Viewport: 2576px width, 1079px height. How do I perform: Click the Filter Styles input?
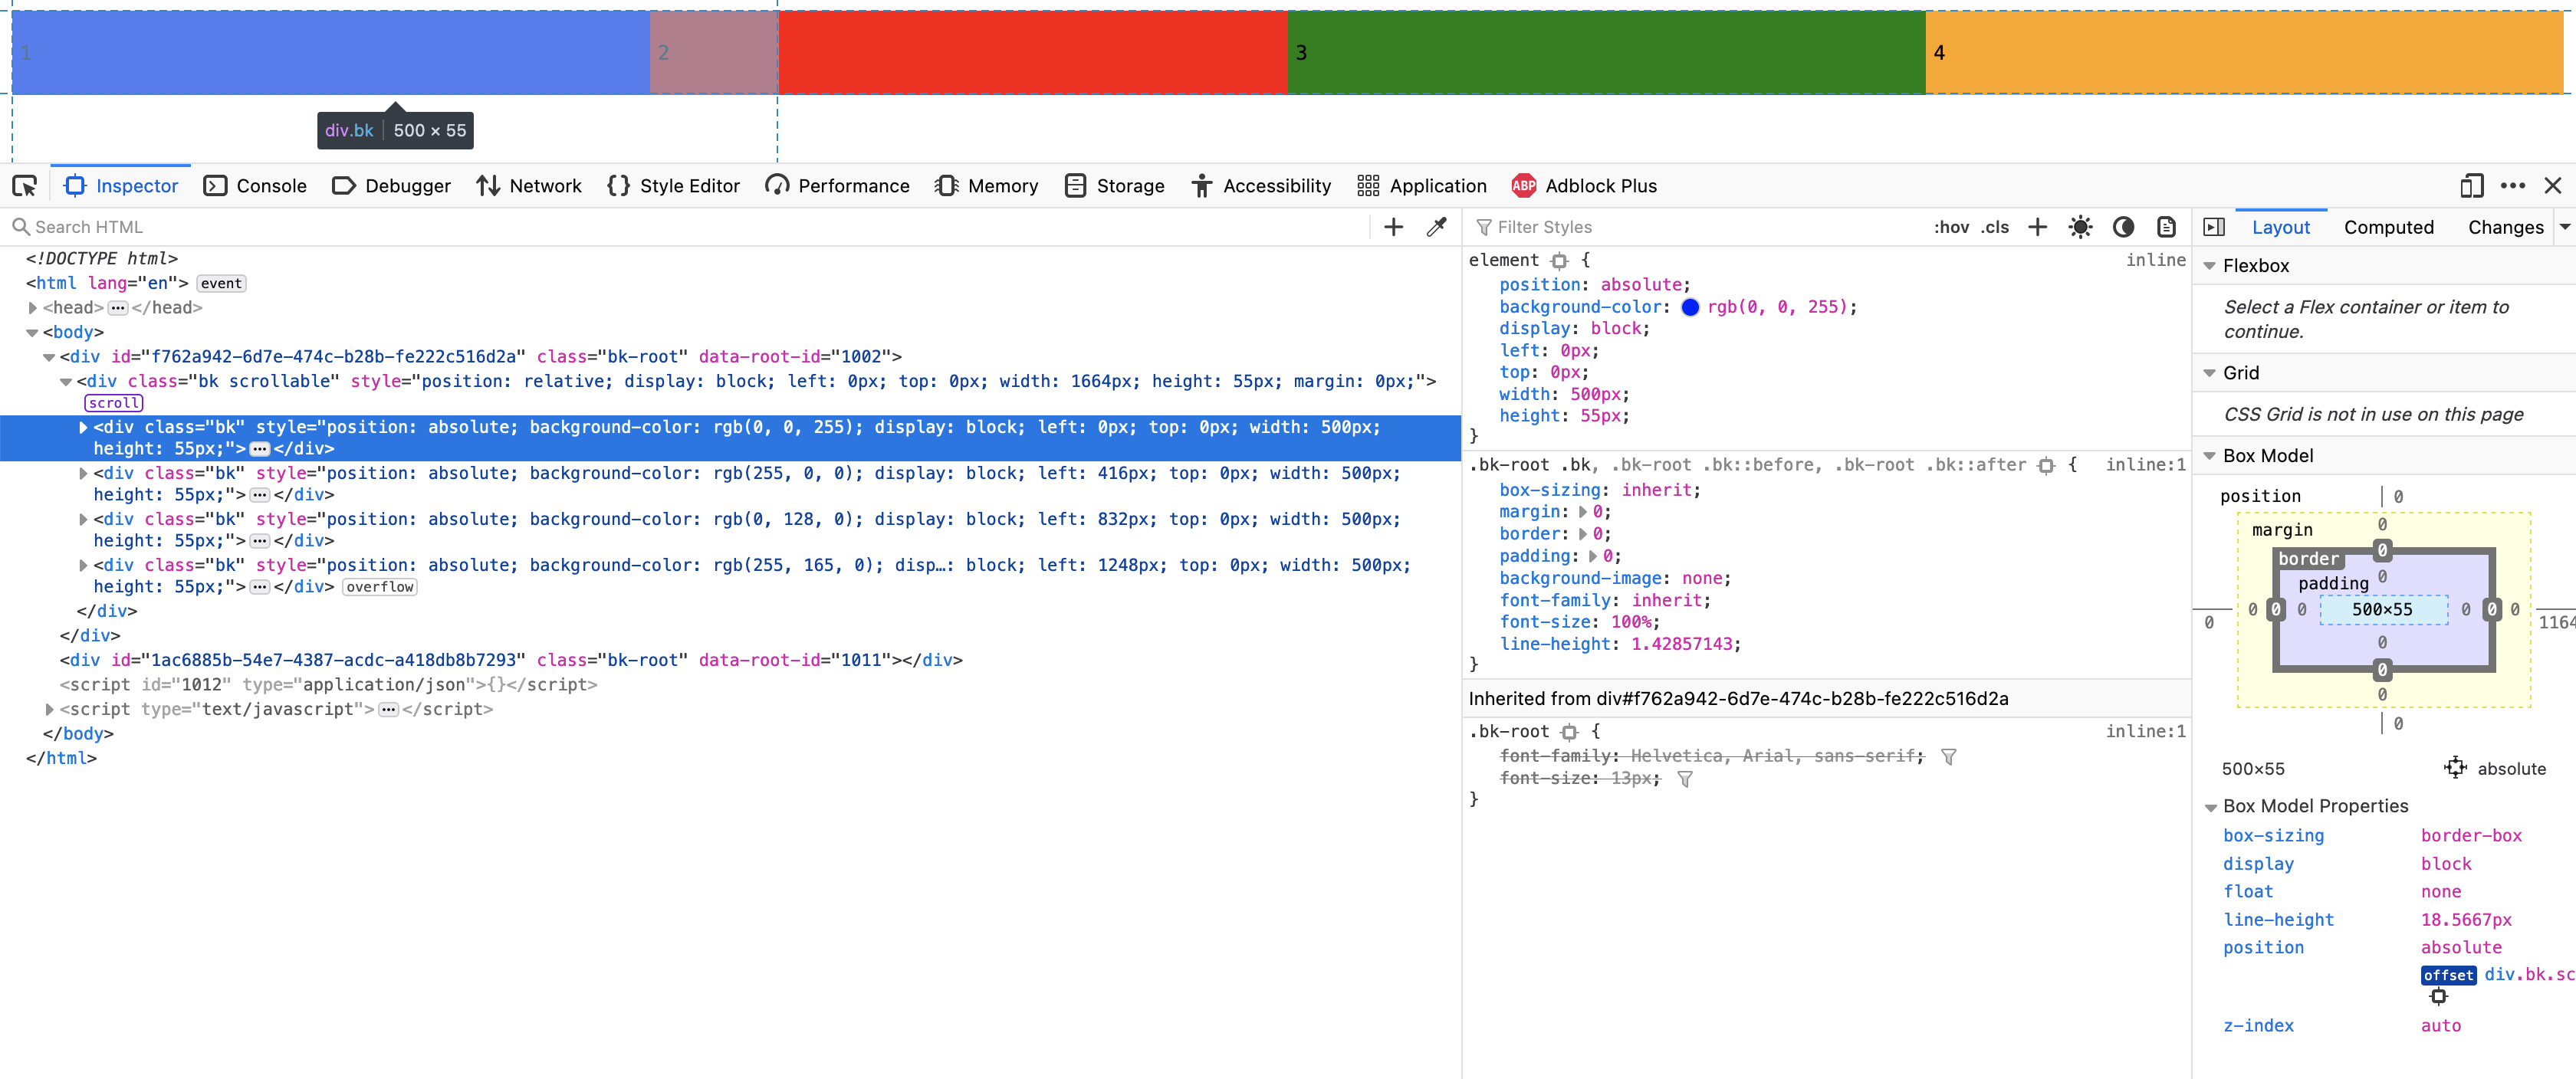[x=1700, y=227]
